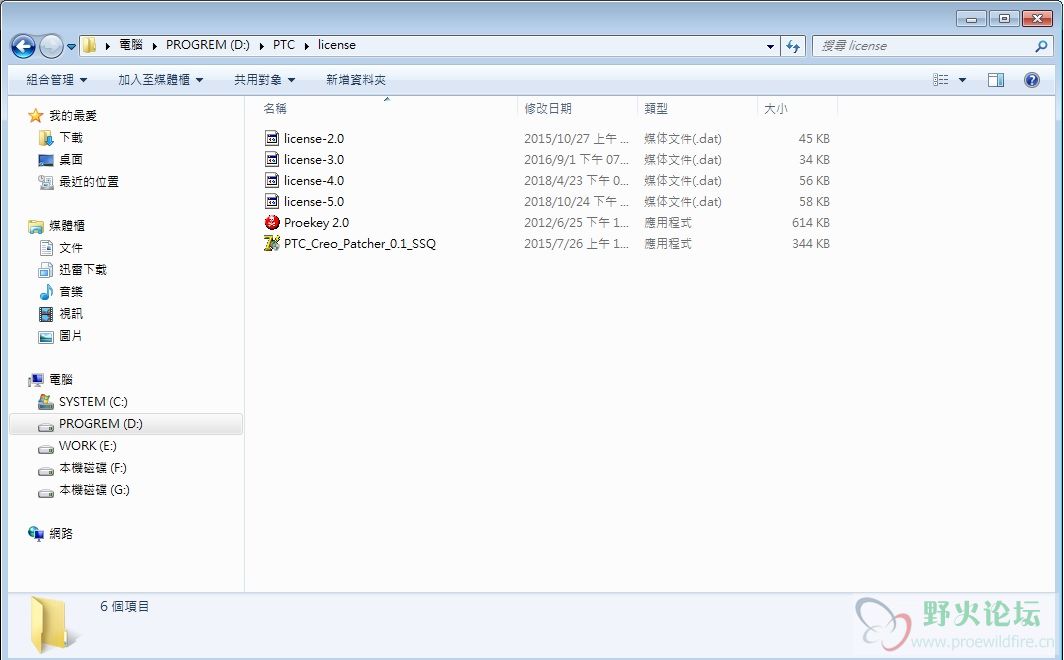Open the view options dropdown arrow

(x=962, y=80)
